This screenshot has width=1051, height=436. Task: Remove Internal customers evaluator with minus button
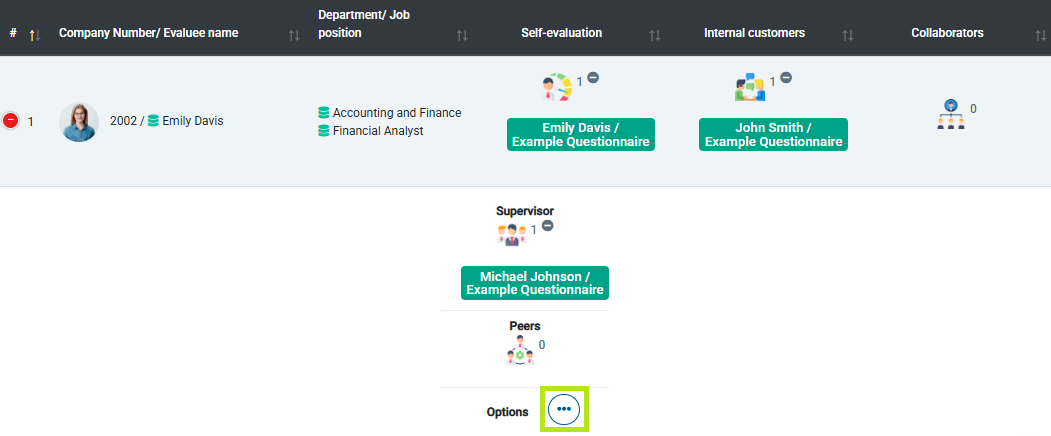786,78
